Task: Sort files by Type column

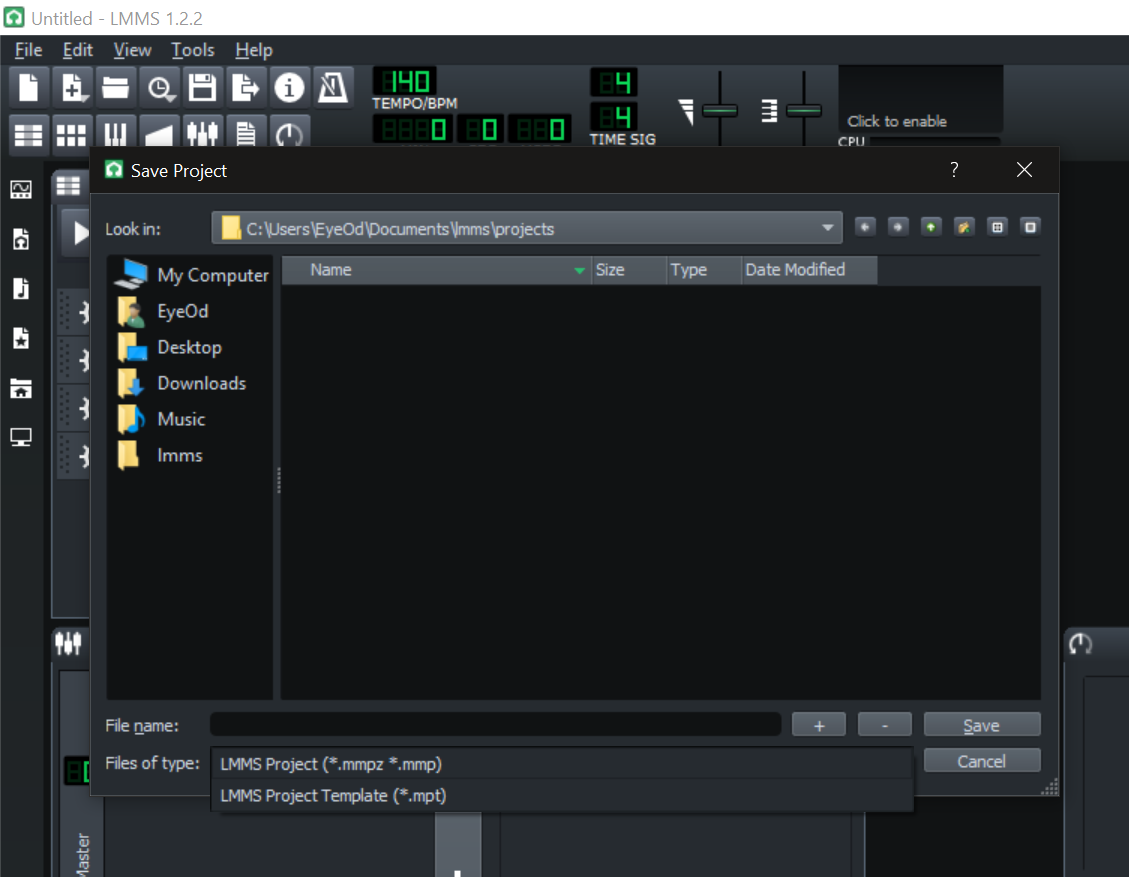Action: [x=703, y=270]
